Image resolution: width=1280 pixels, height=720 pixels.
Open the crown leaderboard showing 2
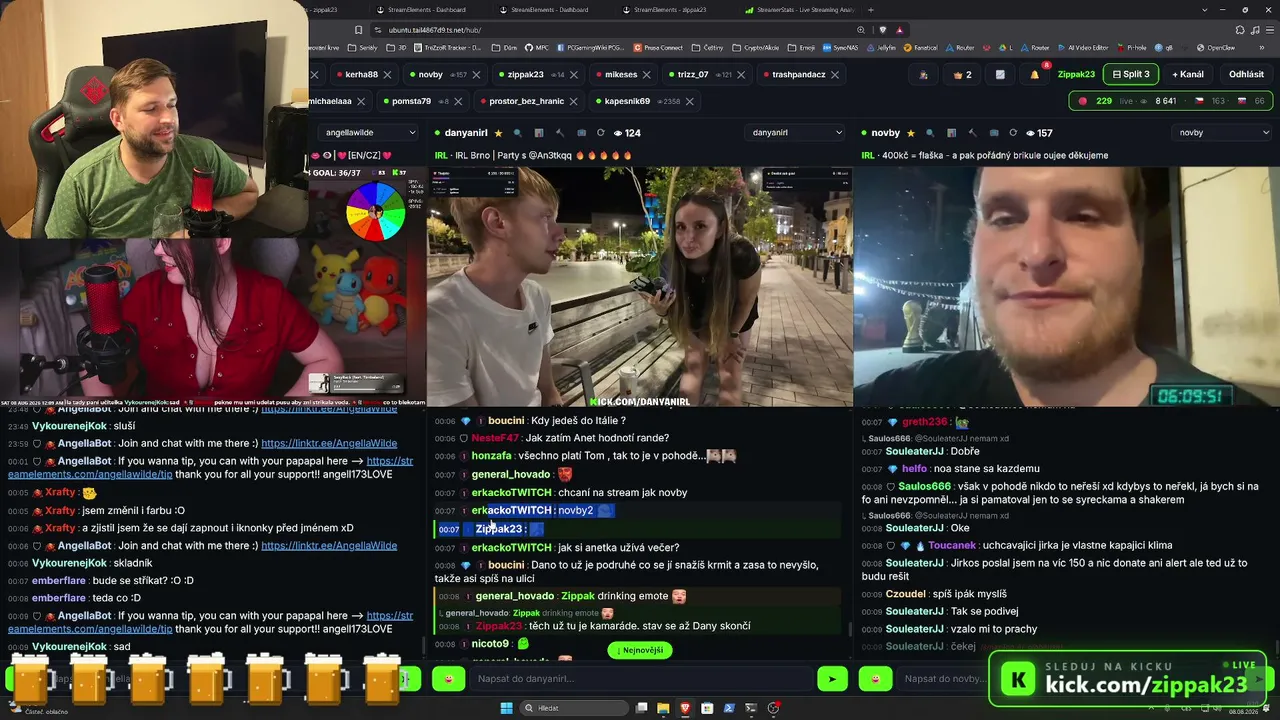coord(963,74)
